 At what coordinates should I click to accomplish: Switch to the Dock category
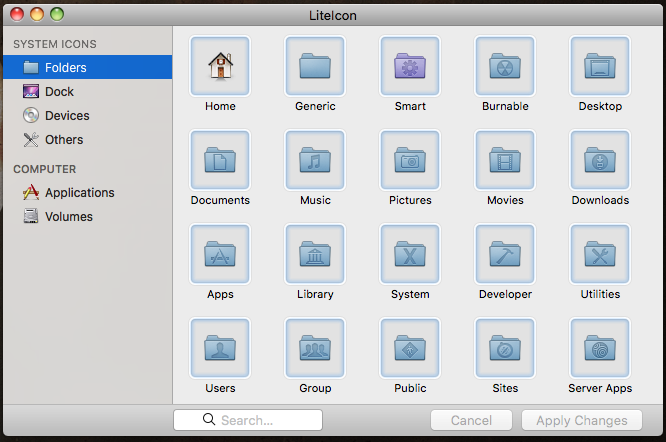87,91
